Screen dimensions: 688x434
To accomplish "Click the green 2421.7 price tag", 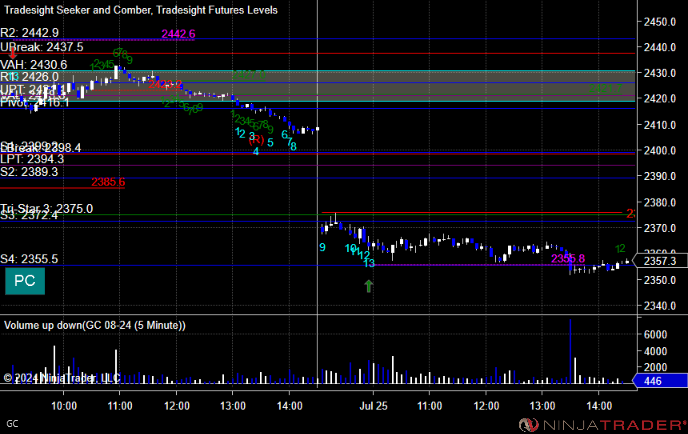I will point(605,89).
